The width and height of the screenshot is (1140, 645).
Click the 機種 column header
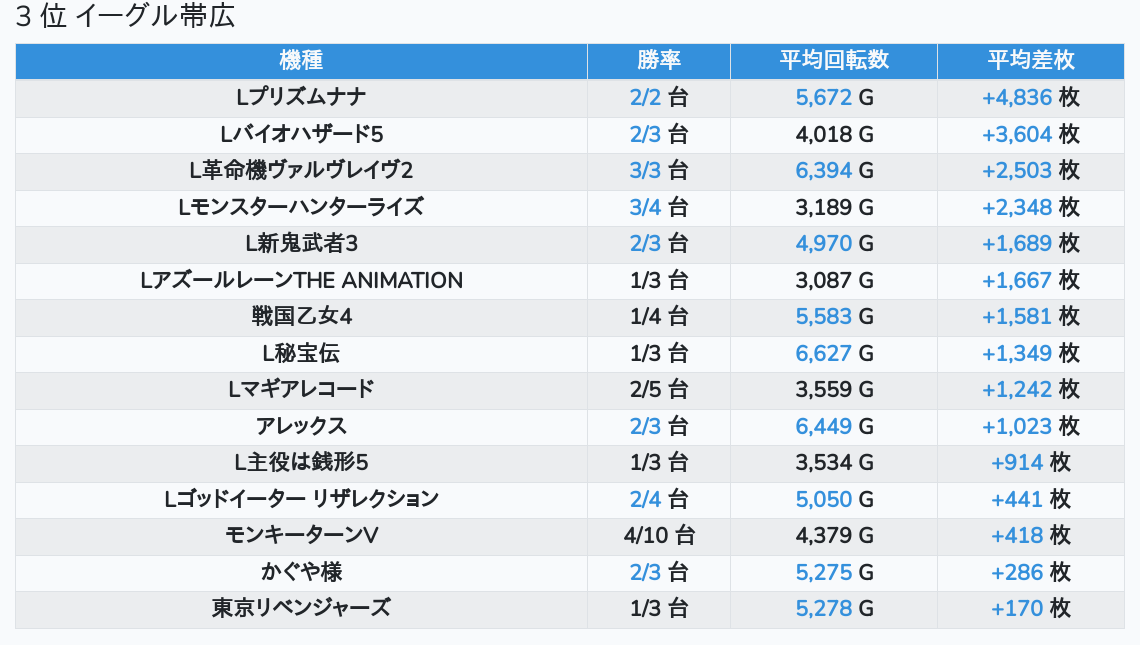[x=301, y=60]
